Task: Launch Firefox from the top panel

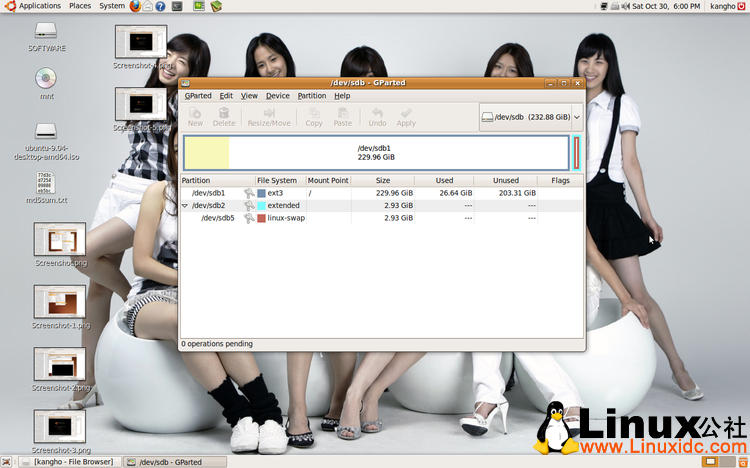Action: (135, 6)
